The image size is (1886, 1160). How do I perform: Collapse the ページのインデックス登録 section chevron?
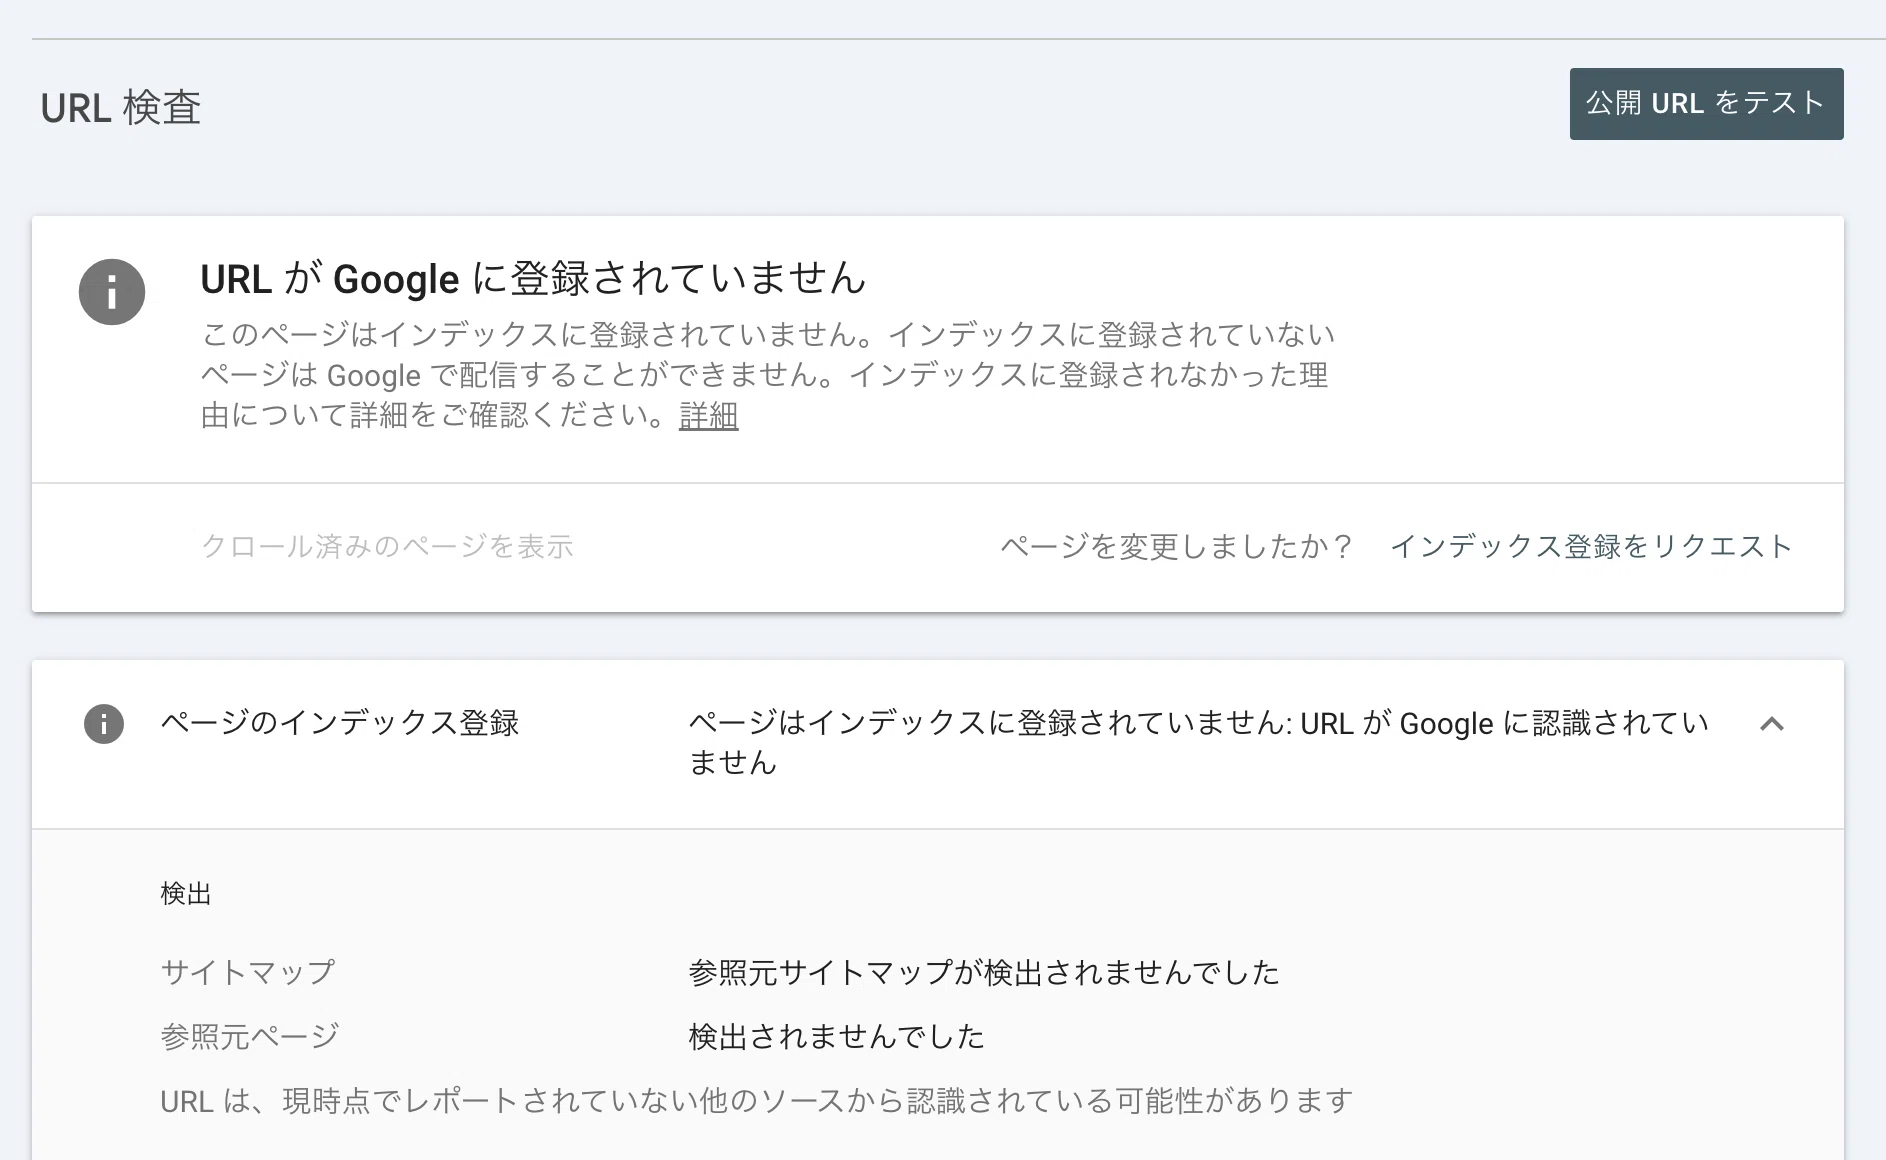click(x=1772, y=724)
